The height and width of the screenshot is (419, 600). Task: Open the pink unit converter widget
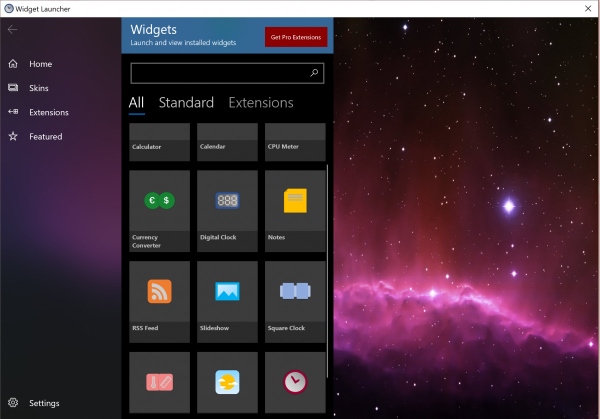click(x=159, y=382)
